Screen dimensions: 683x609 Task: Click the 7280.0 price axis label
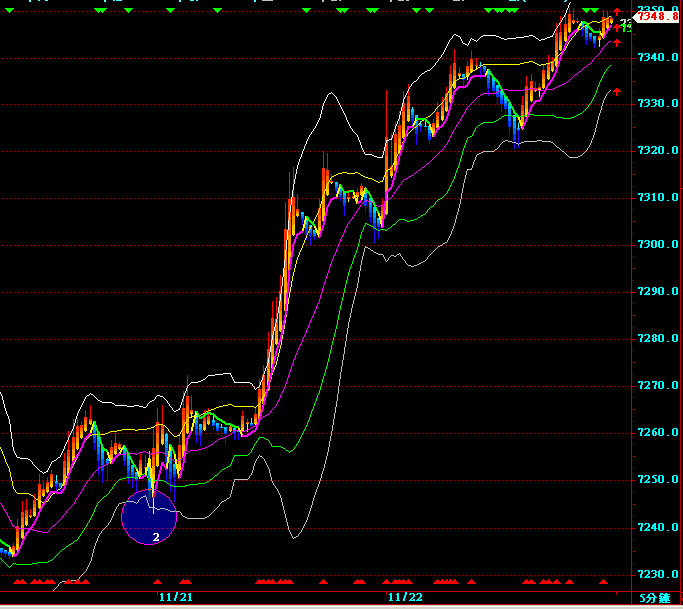click(658, 339)
